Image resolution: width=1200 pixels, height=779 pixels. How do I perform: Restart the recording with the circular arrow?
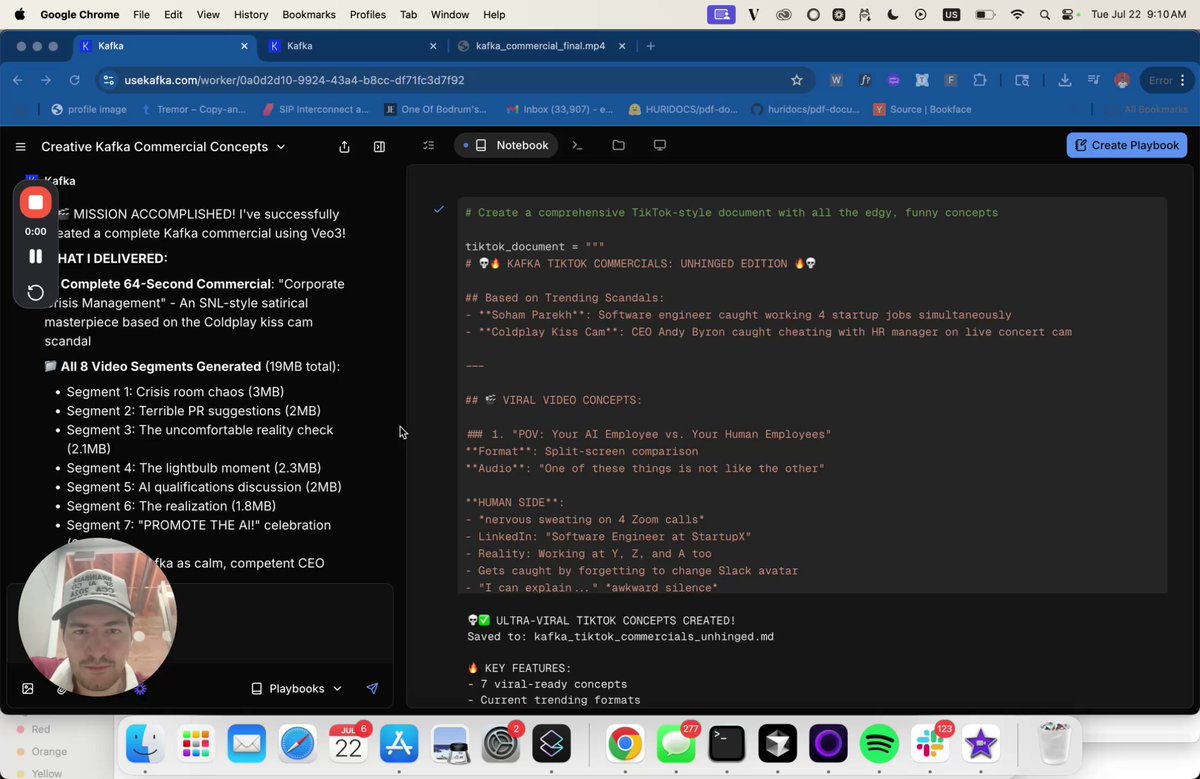(x=35, y=292)
